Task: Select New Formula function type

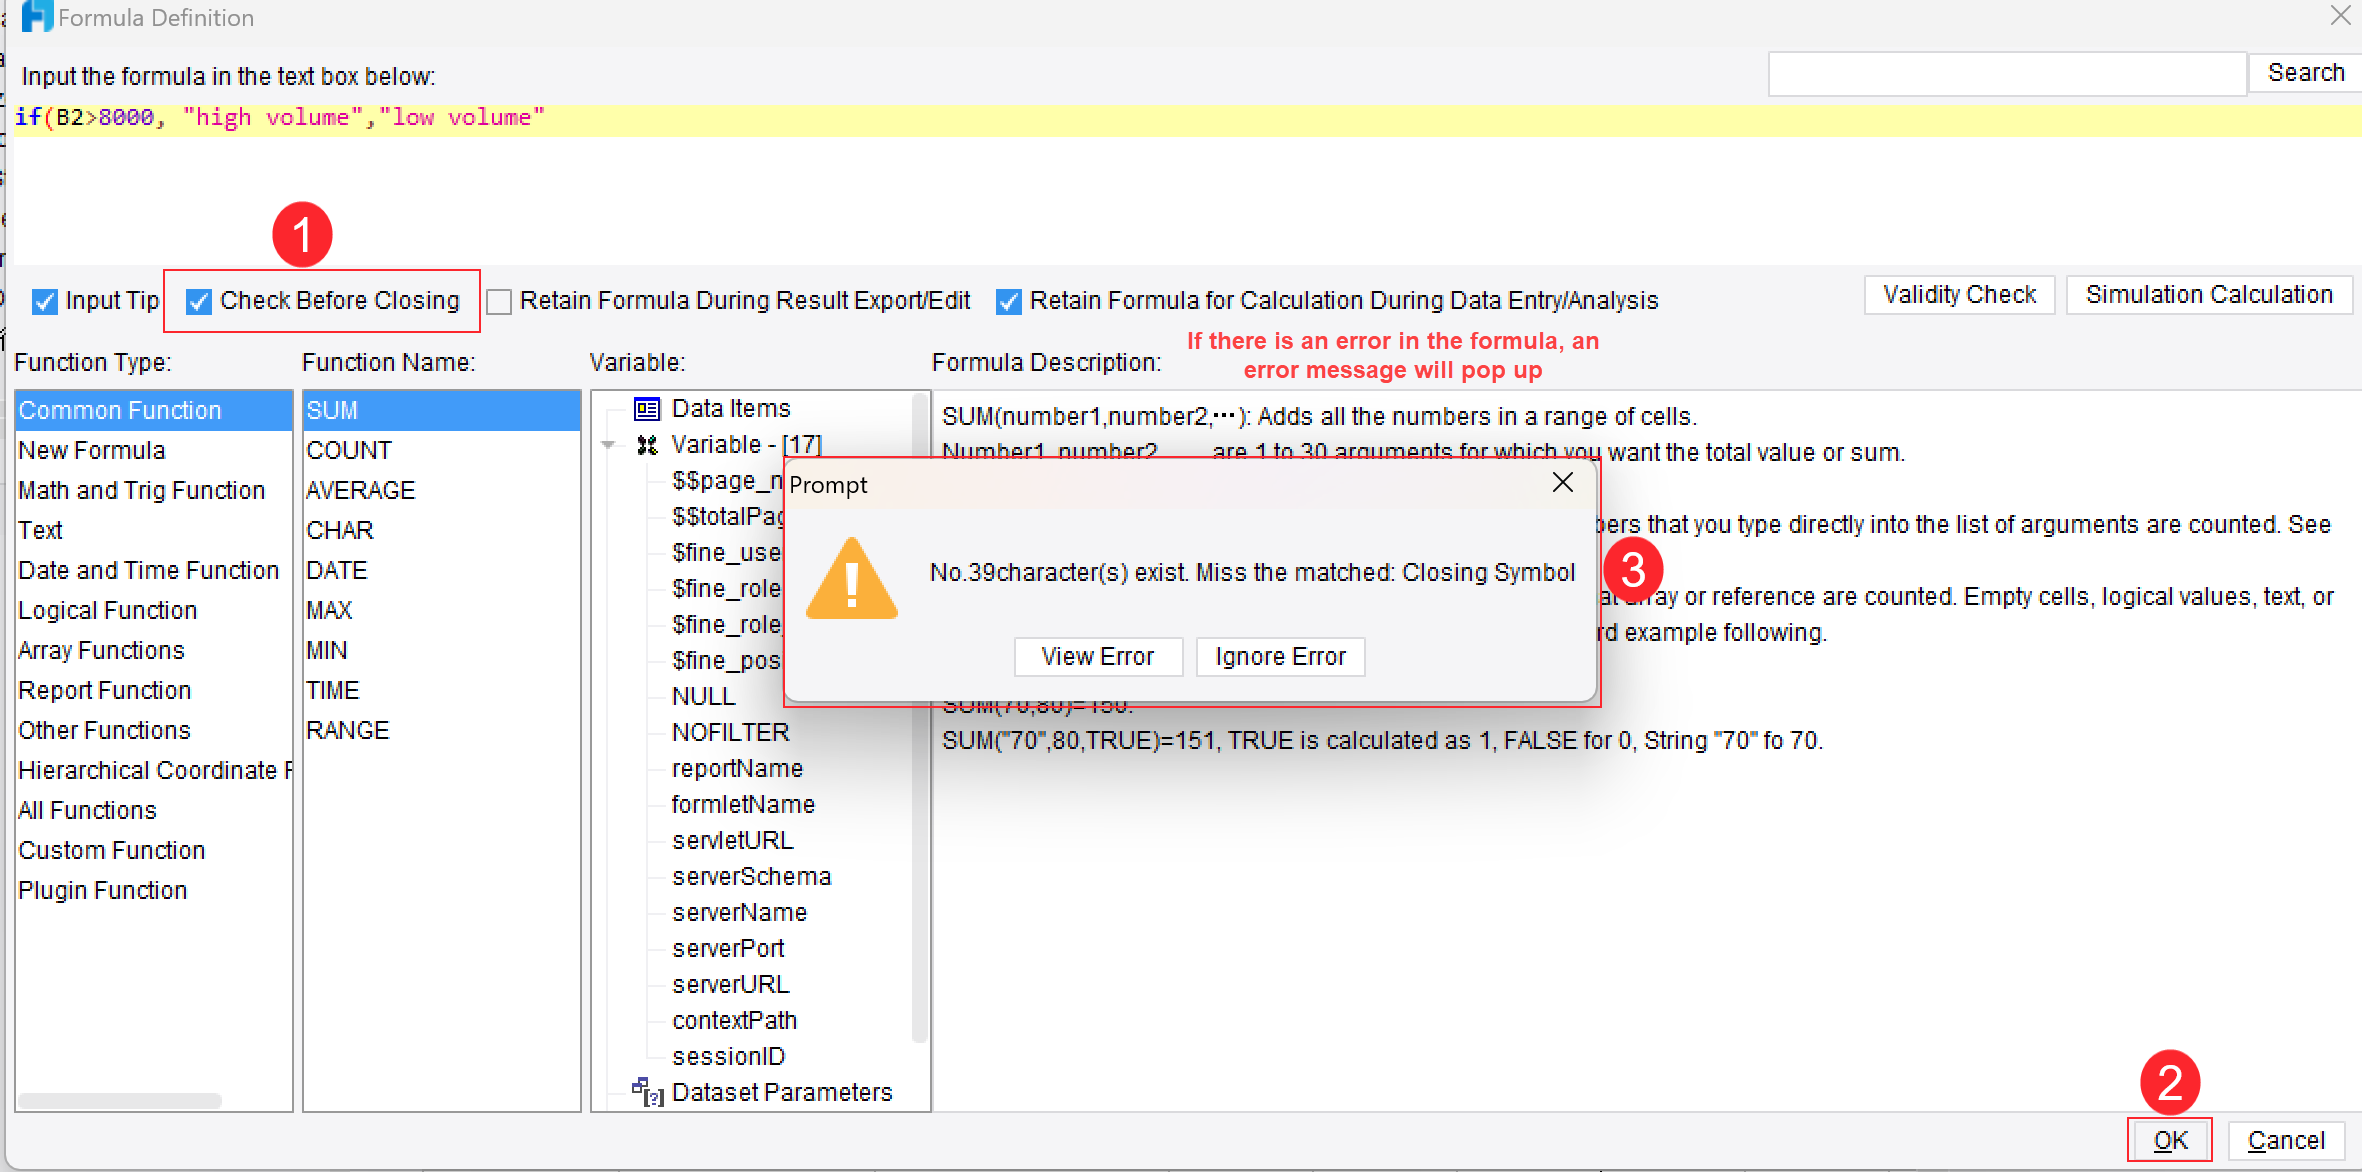Action: [x=153, y=451]
